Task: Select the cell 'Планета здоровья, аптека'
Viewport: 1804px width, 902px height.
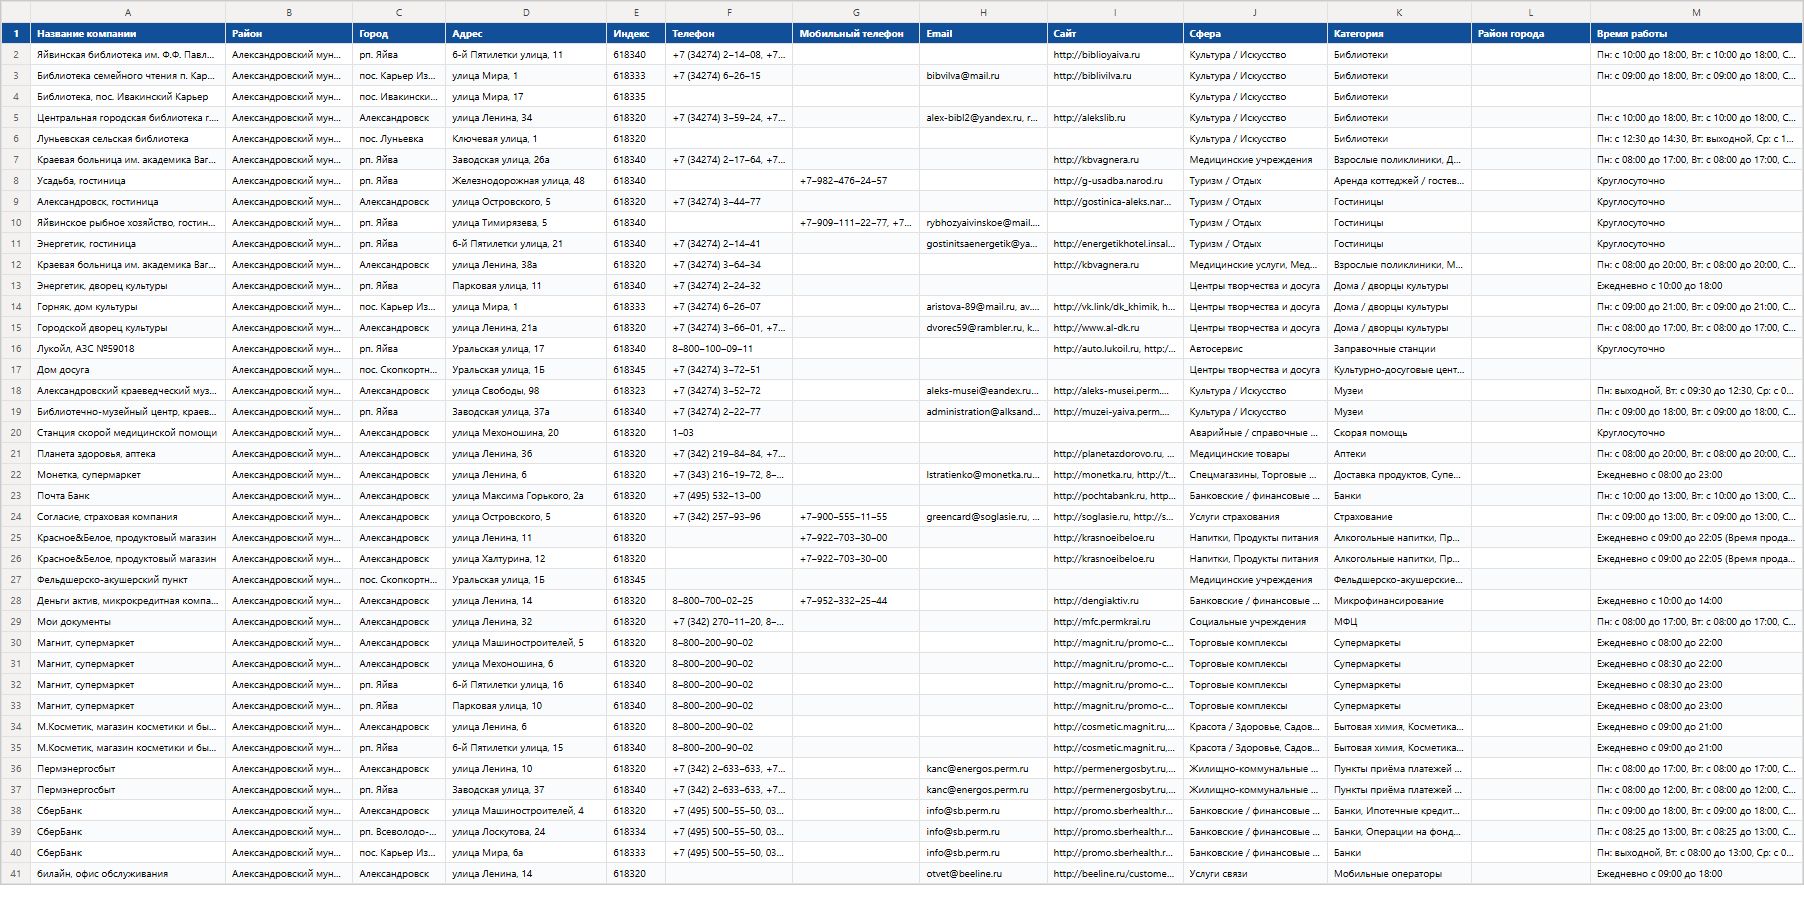Action: click(128, 454)
